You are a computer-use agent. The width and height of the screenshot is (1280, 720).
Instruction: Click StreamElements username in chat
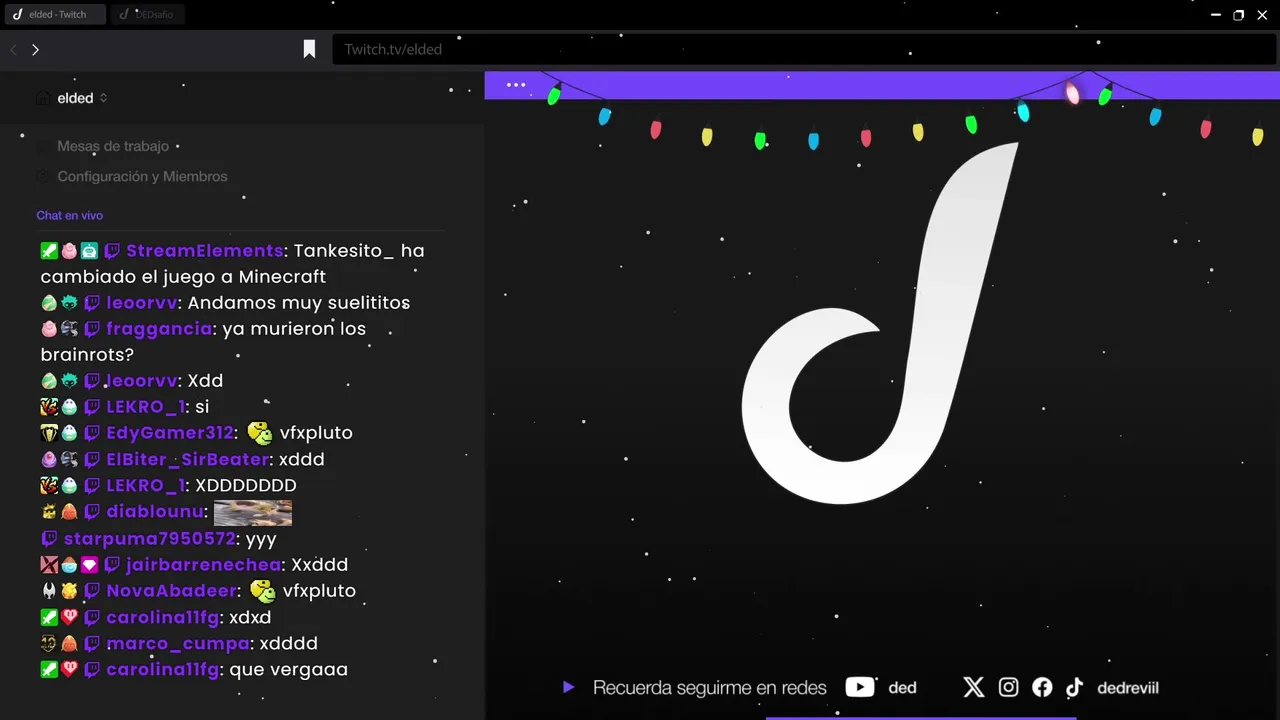point(205,250)
